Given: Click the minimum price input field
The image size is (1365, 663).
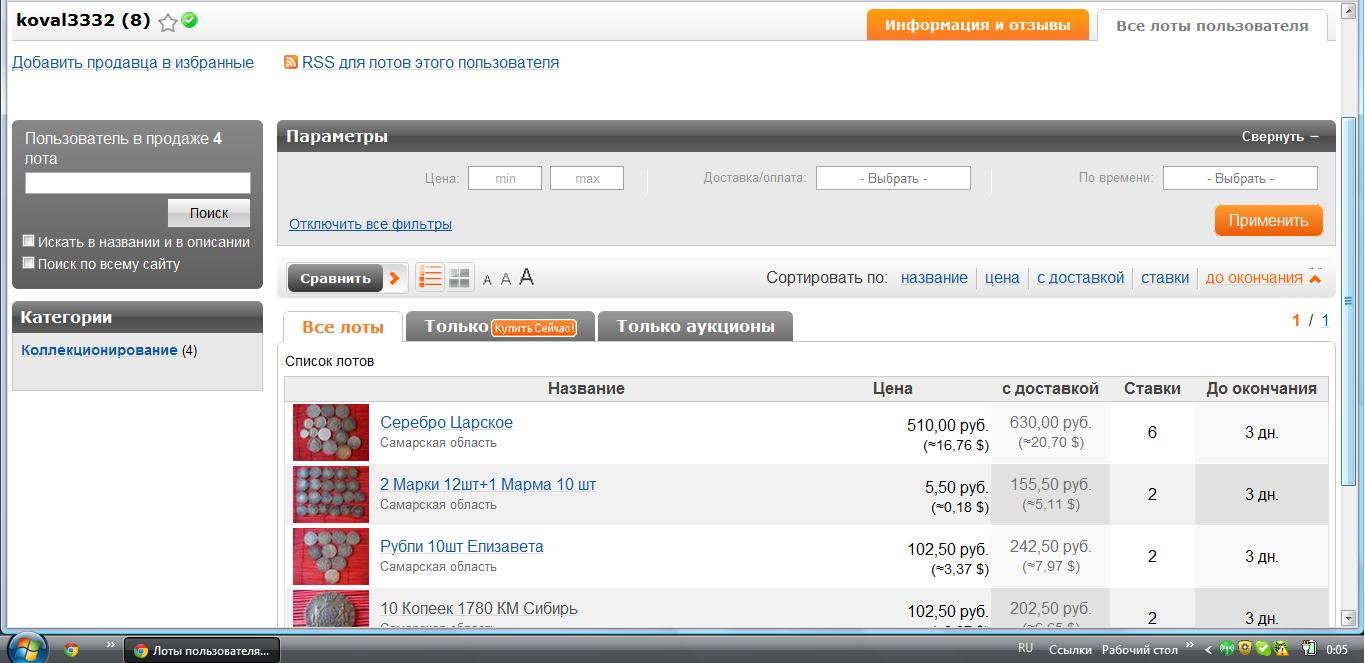Looking at the screenshot, I should 505,178.
